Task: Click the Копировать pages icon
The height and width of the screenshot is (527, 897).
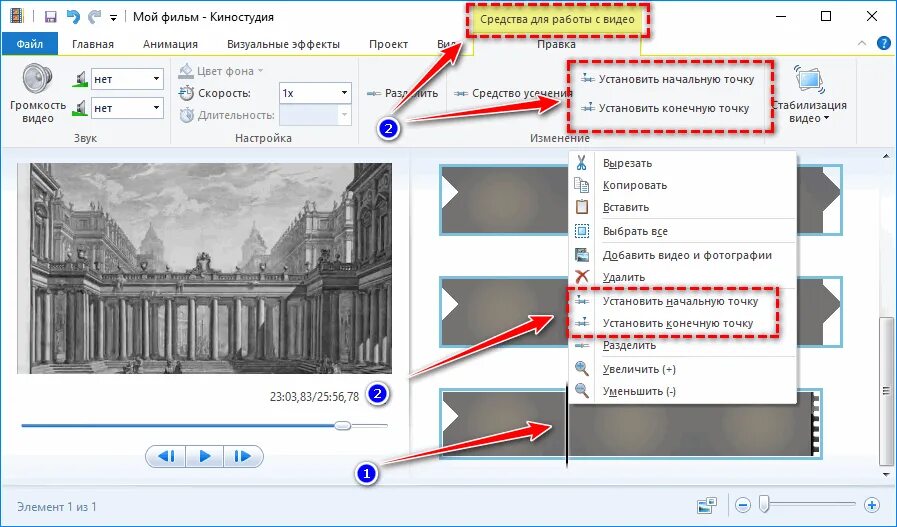Action: pos(582,185)
